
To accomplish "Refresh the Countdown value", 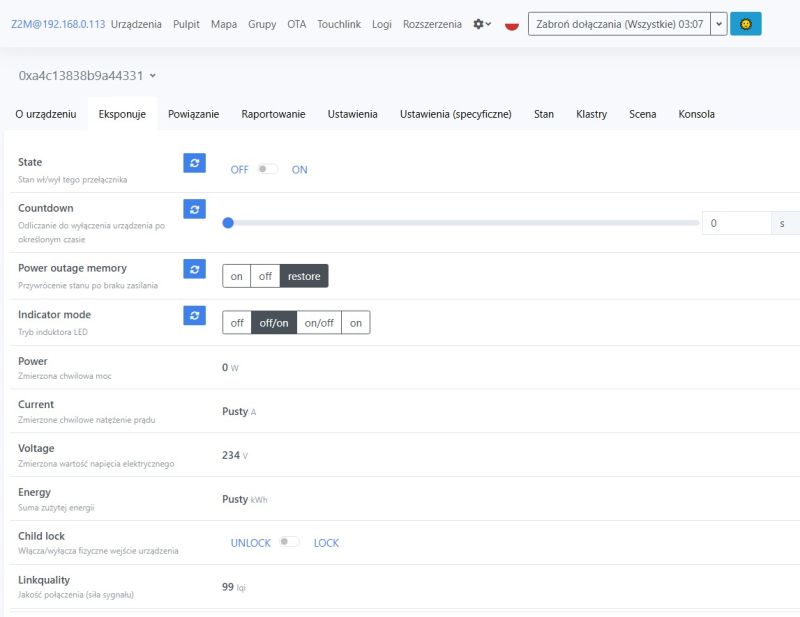I will click(194, 209).
